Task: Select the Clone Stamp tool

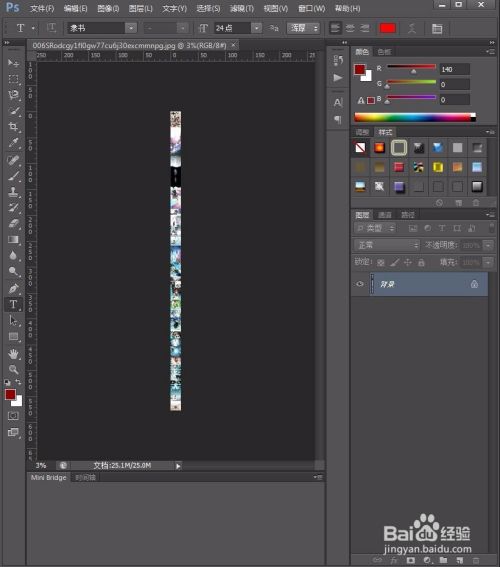Action: [13, 192]
